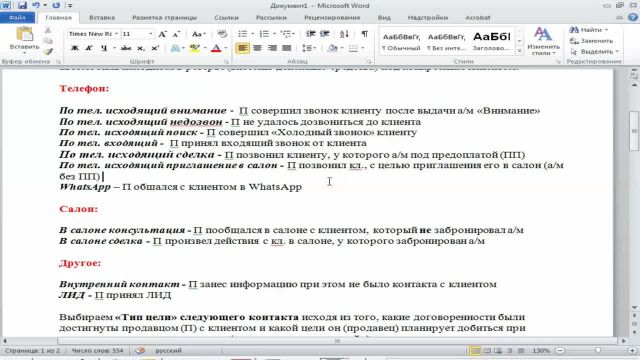Increase paragraph indent

click(x=325, y=34)
